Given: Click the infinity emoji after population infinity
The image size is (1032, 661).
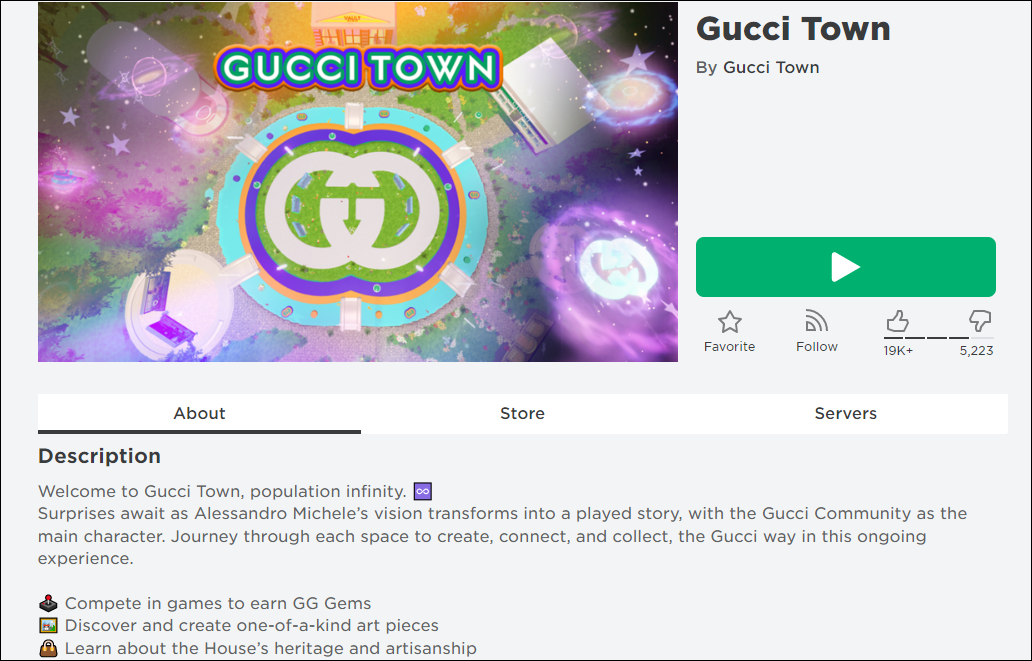Looking at the screenshot, I should (x=422, y=491).
